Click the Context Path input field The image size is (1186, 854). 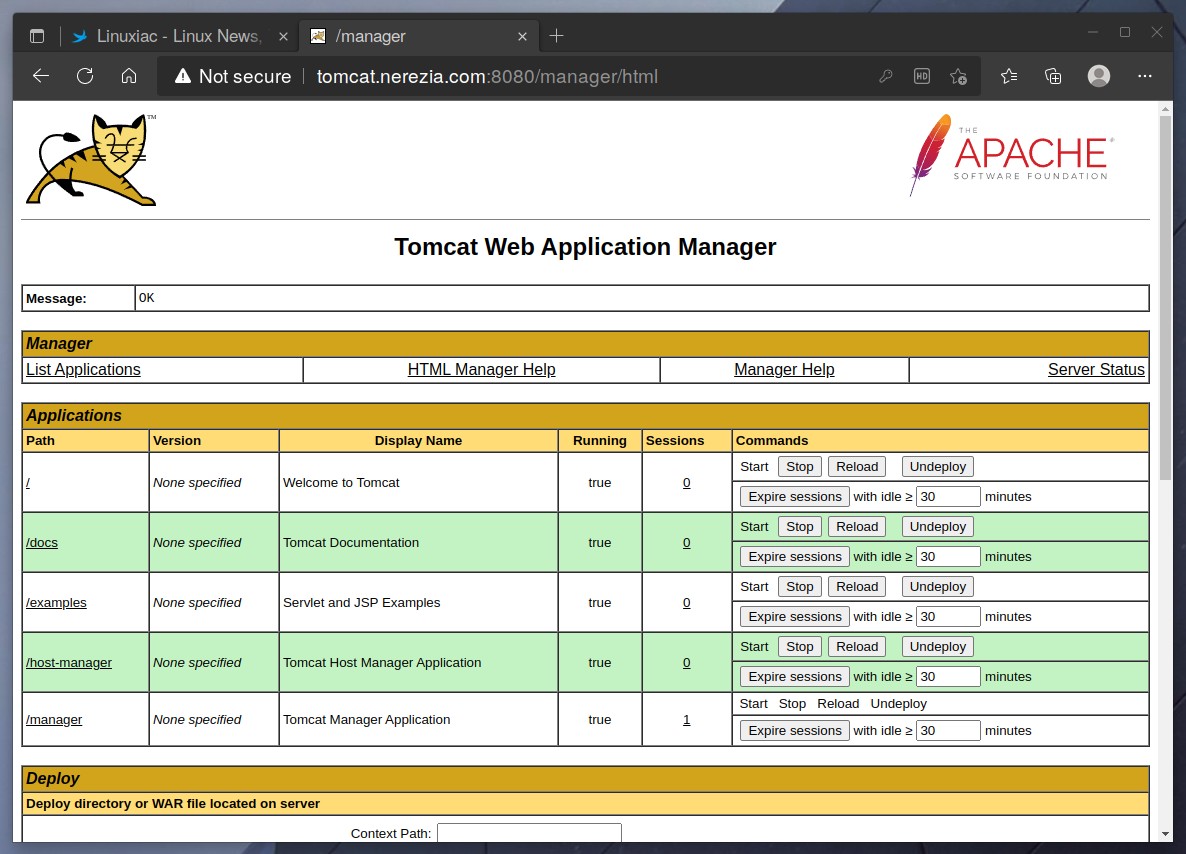coord(529,832)
